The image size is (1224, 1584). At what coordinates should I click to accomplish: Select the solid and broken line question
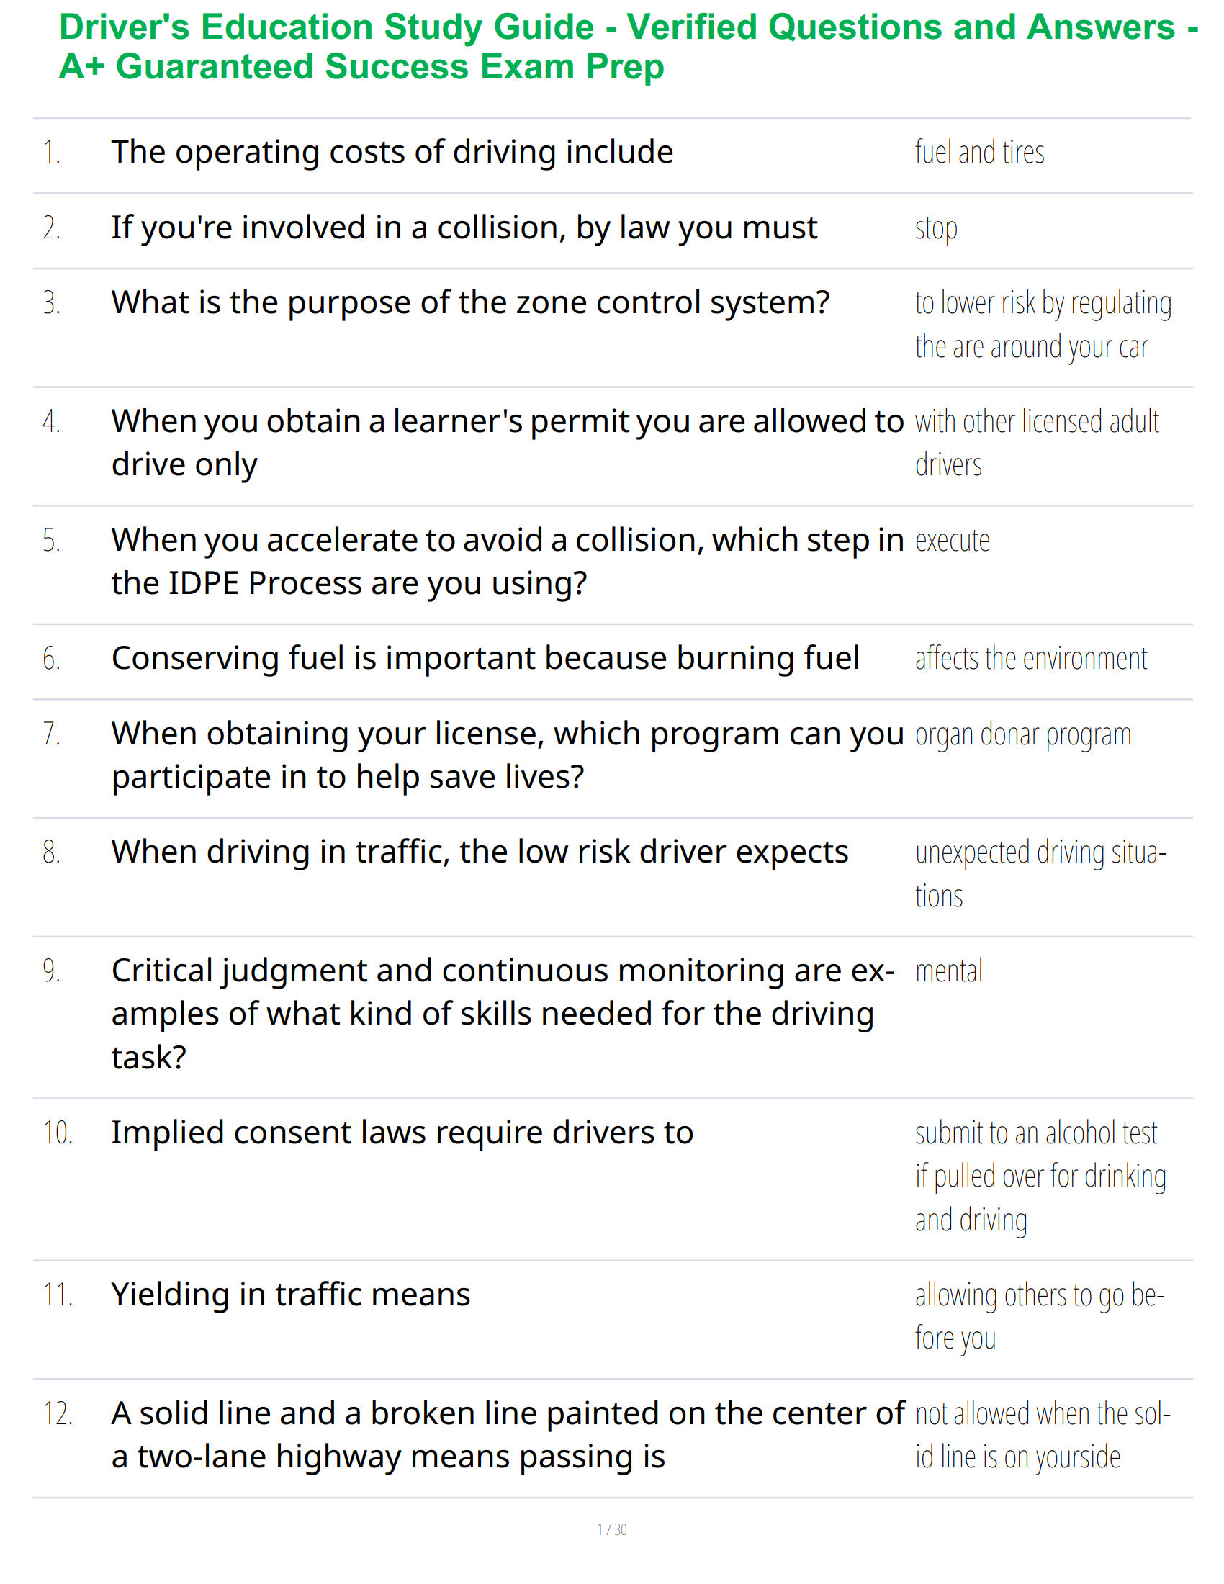(508, 1434)
